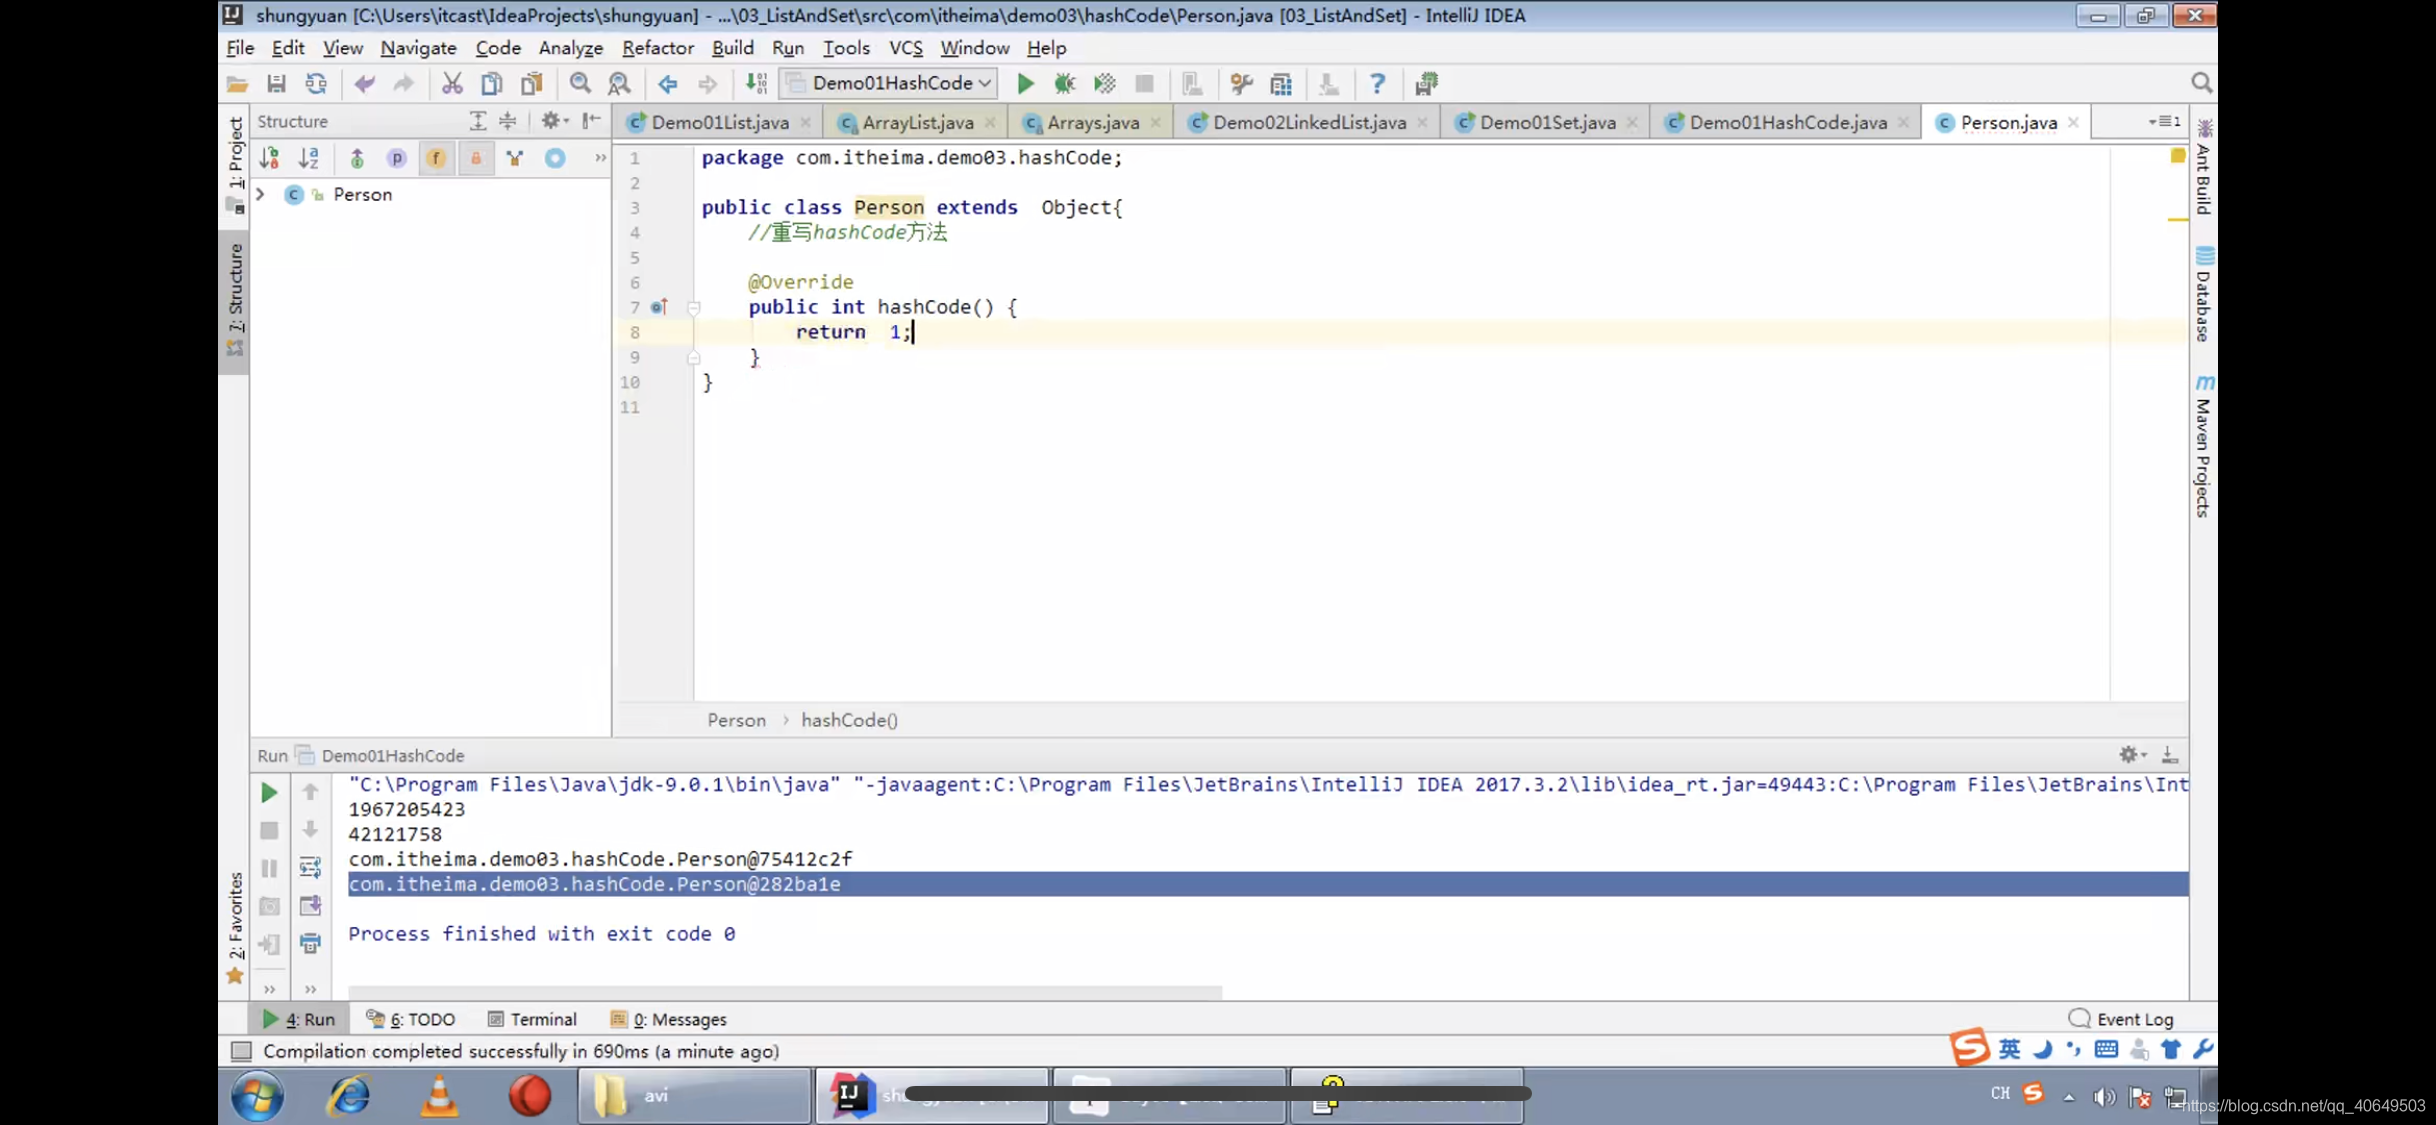Expand the Person tree item

(259, 193)
